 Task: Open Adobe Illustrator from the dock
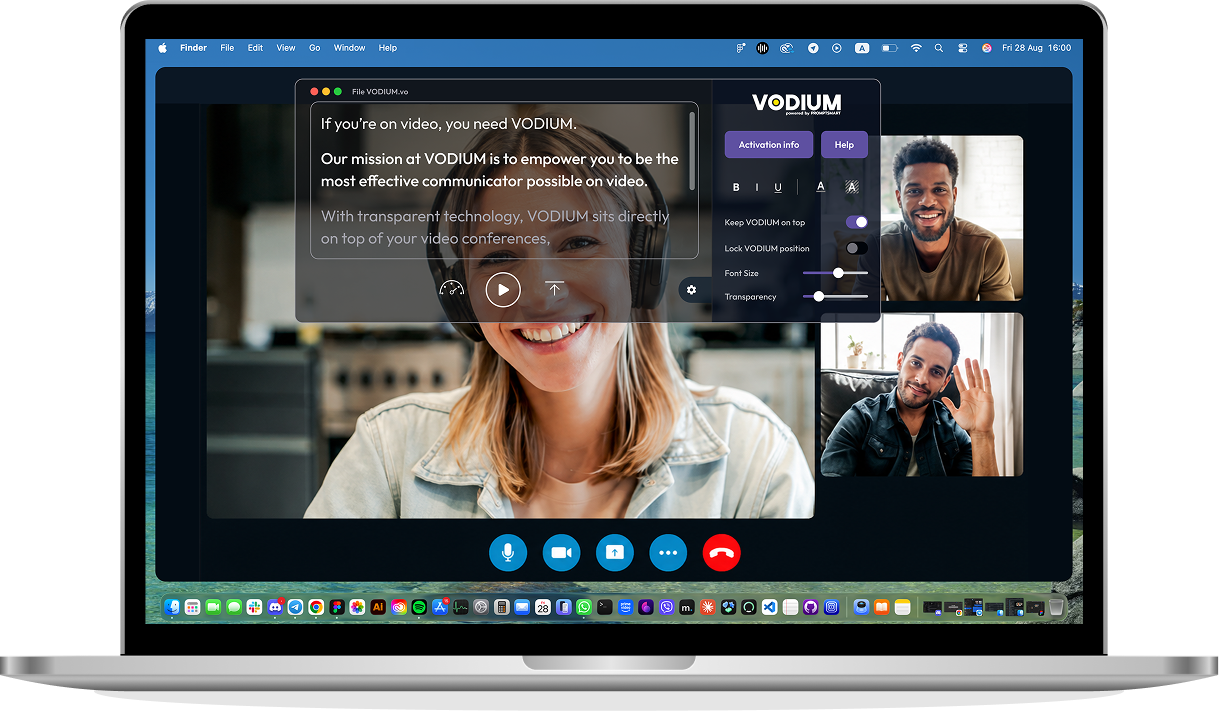[x=378, y=607]
